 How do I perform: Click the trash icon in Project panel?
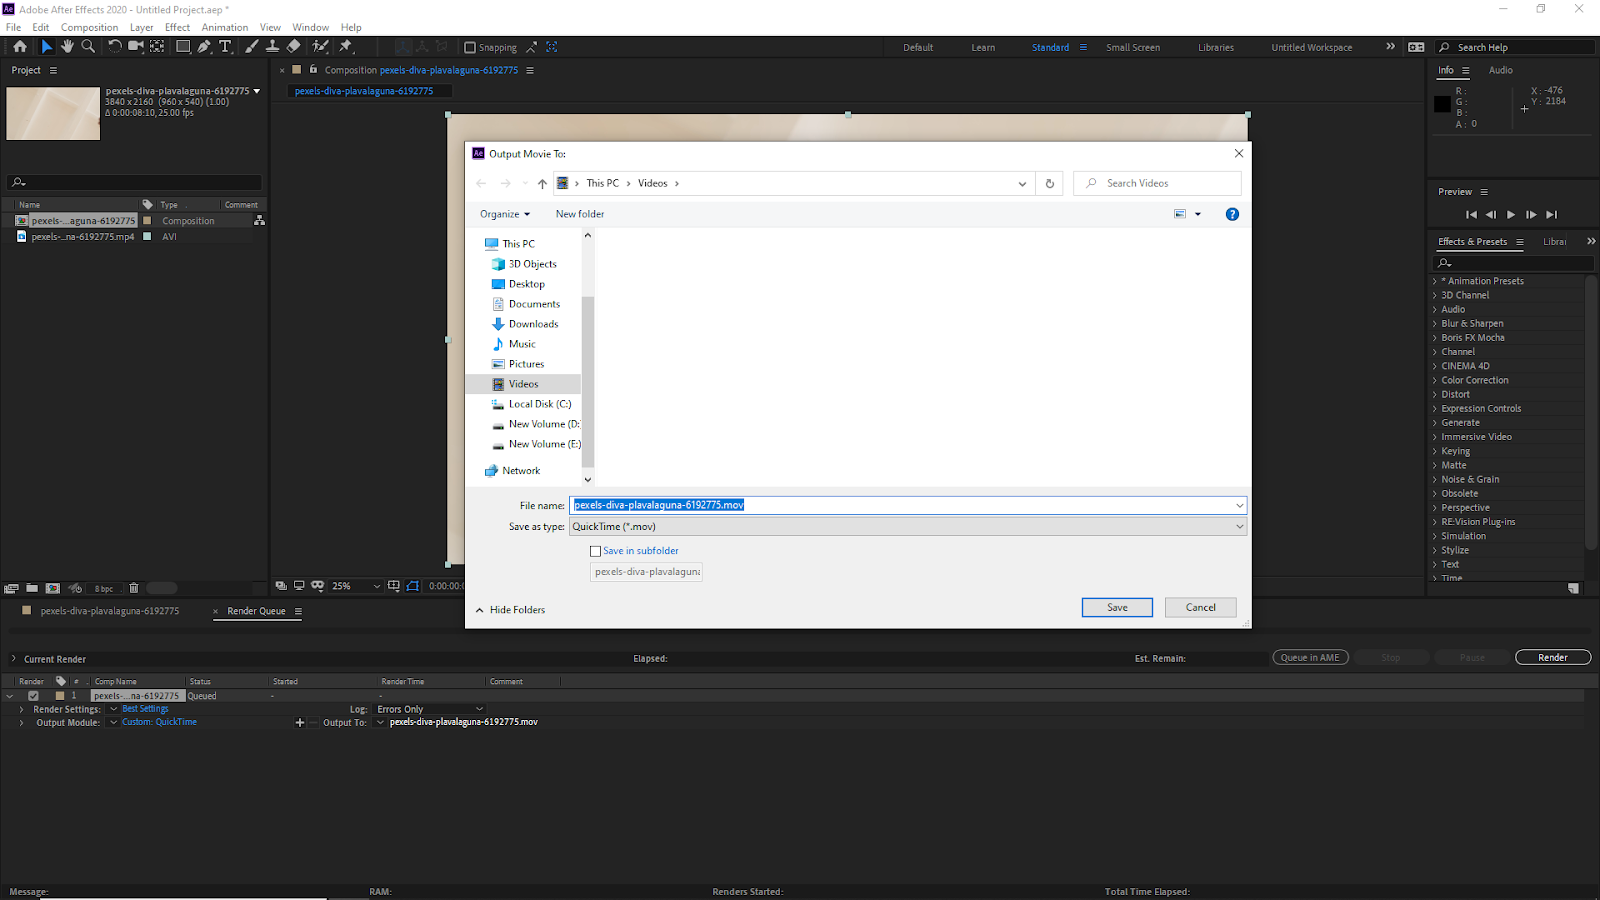click(134, 588)
